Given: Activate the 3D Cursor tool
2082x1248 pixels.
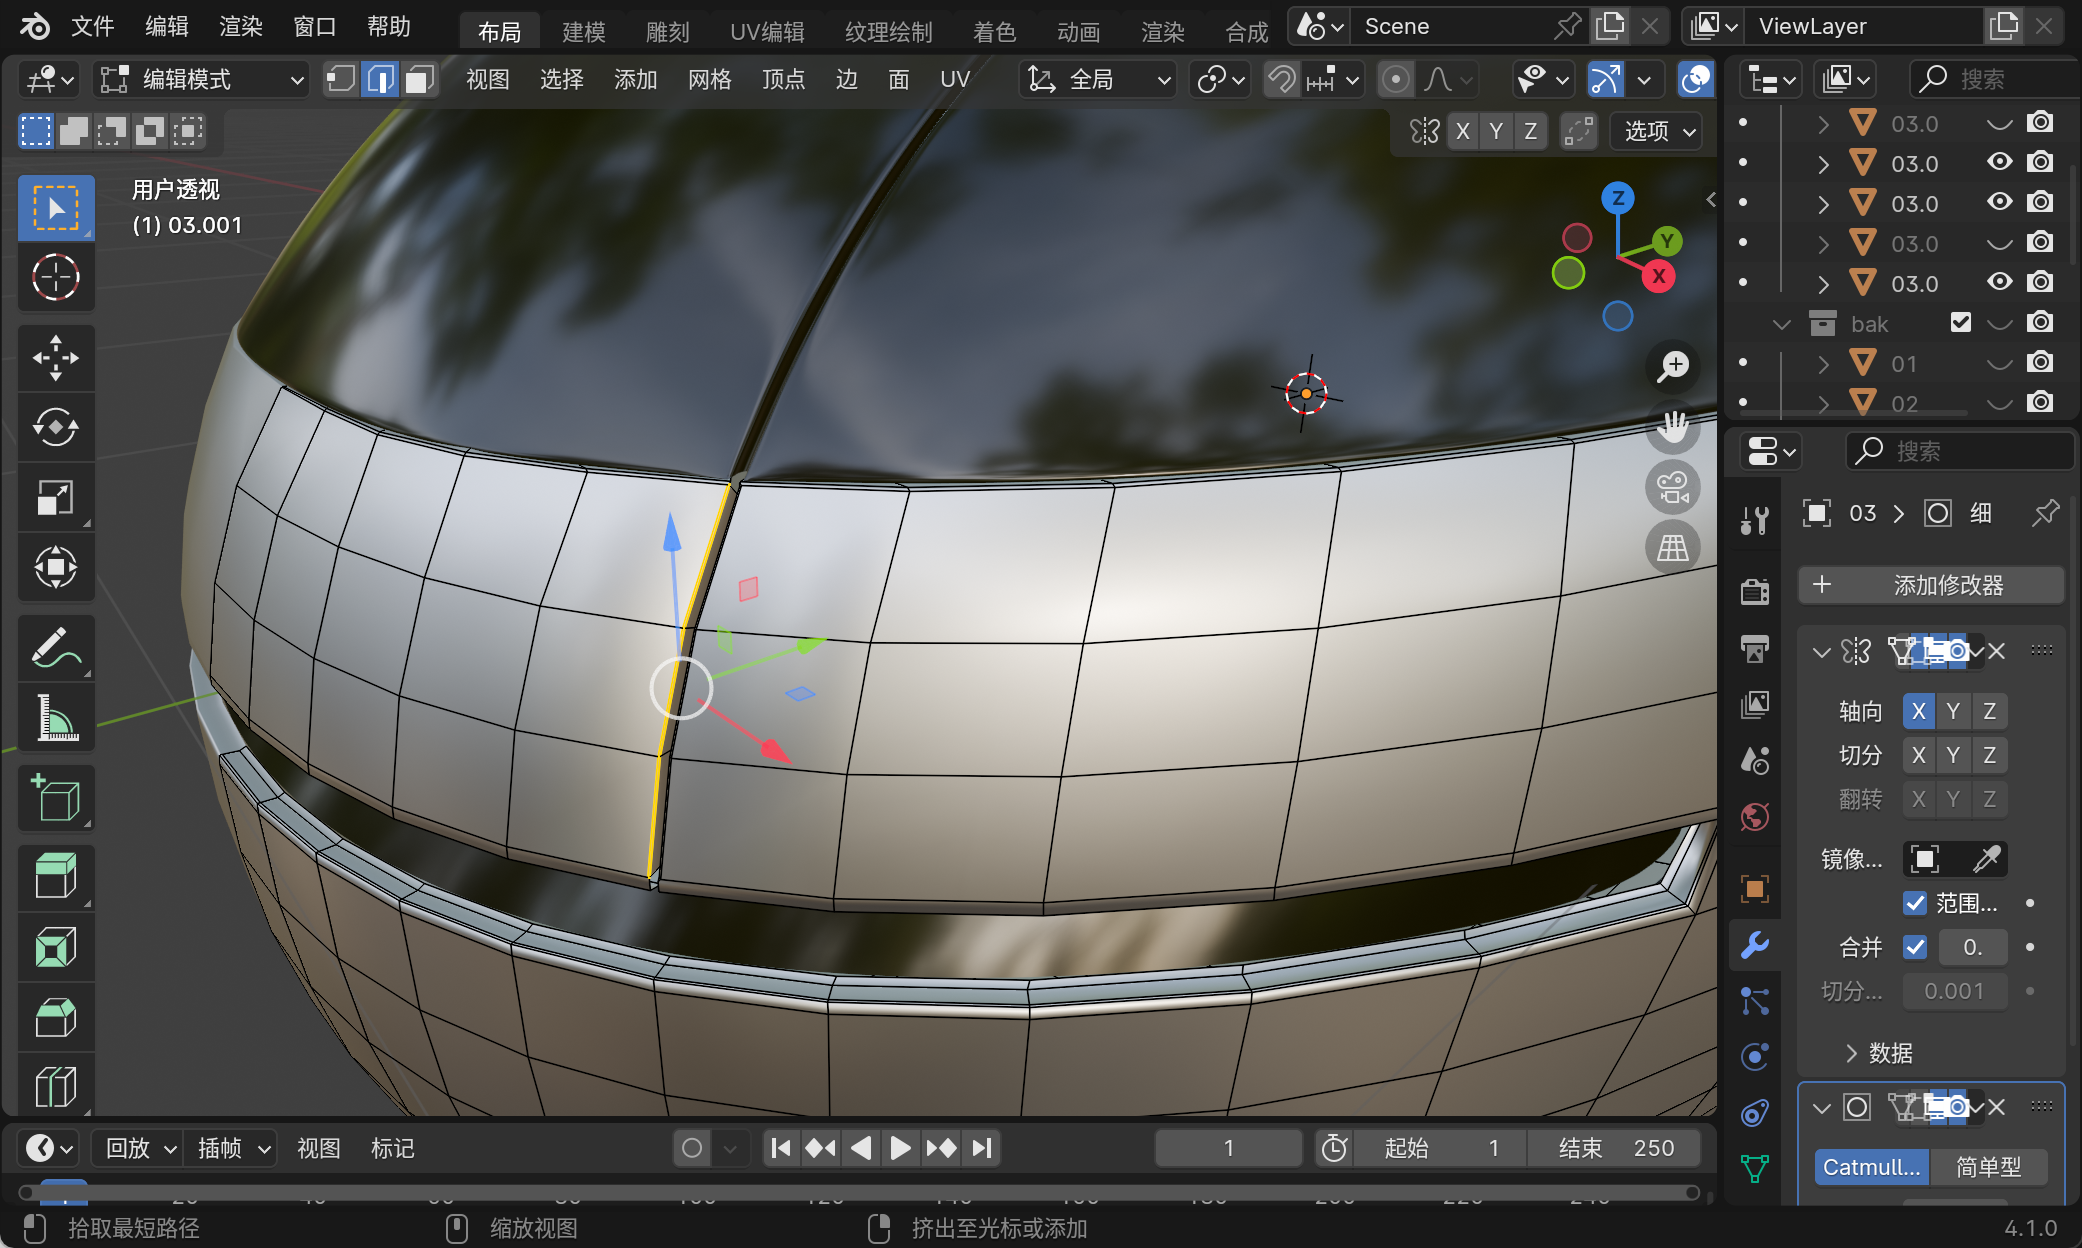Looking at the screenshot, I should click(x=56, y=277).
